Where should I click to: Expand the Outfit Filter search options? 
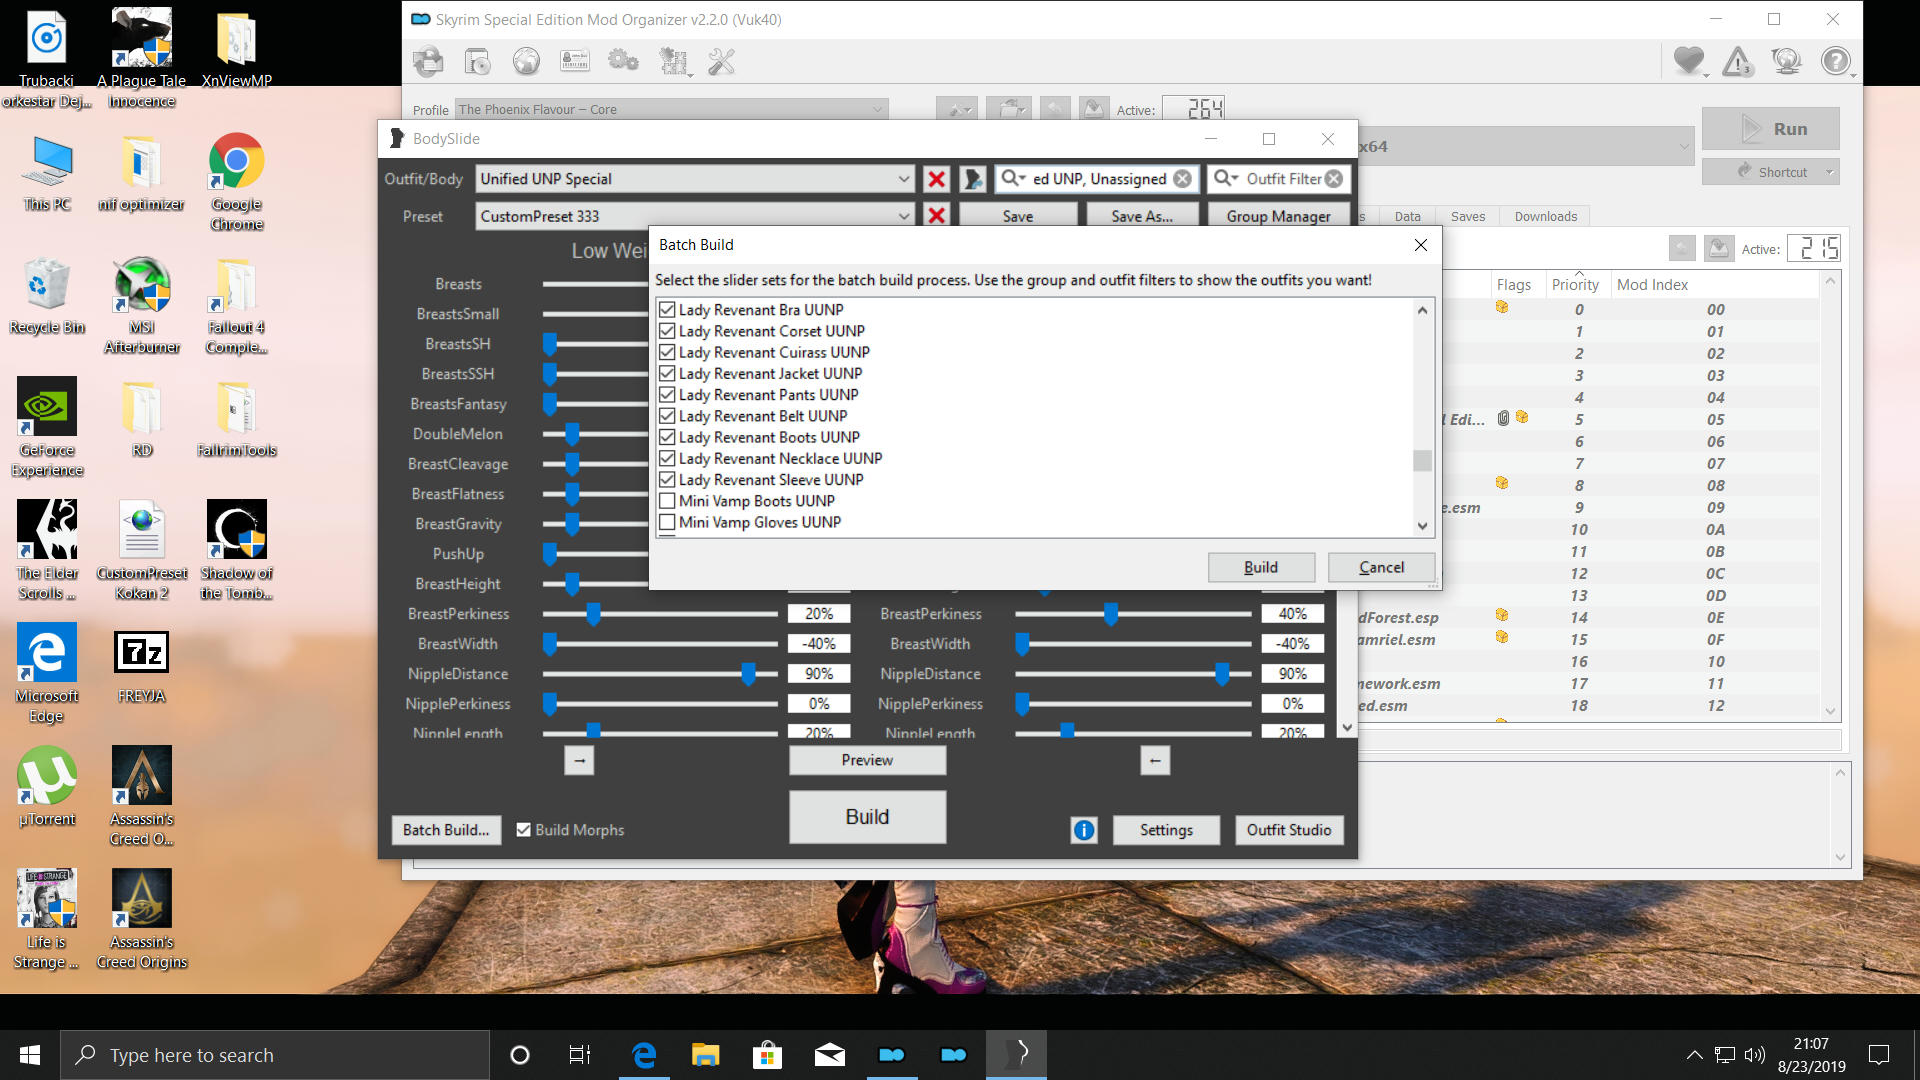click(1225, 178)
